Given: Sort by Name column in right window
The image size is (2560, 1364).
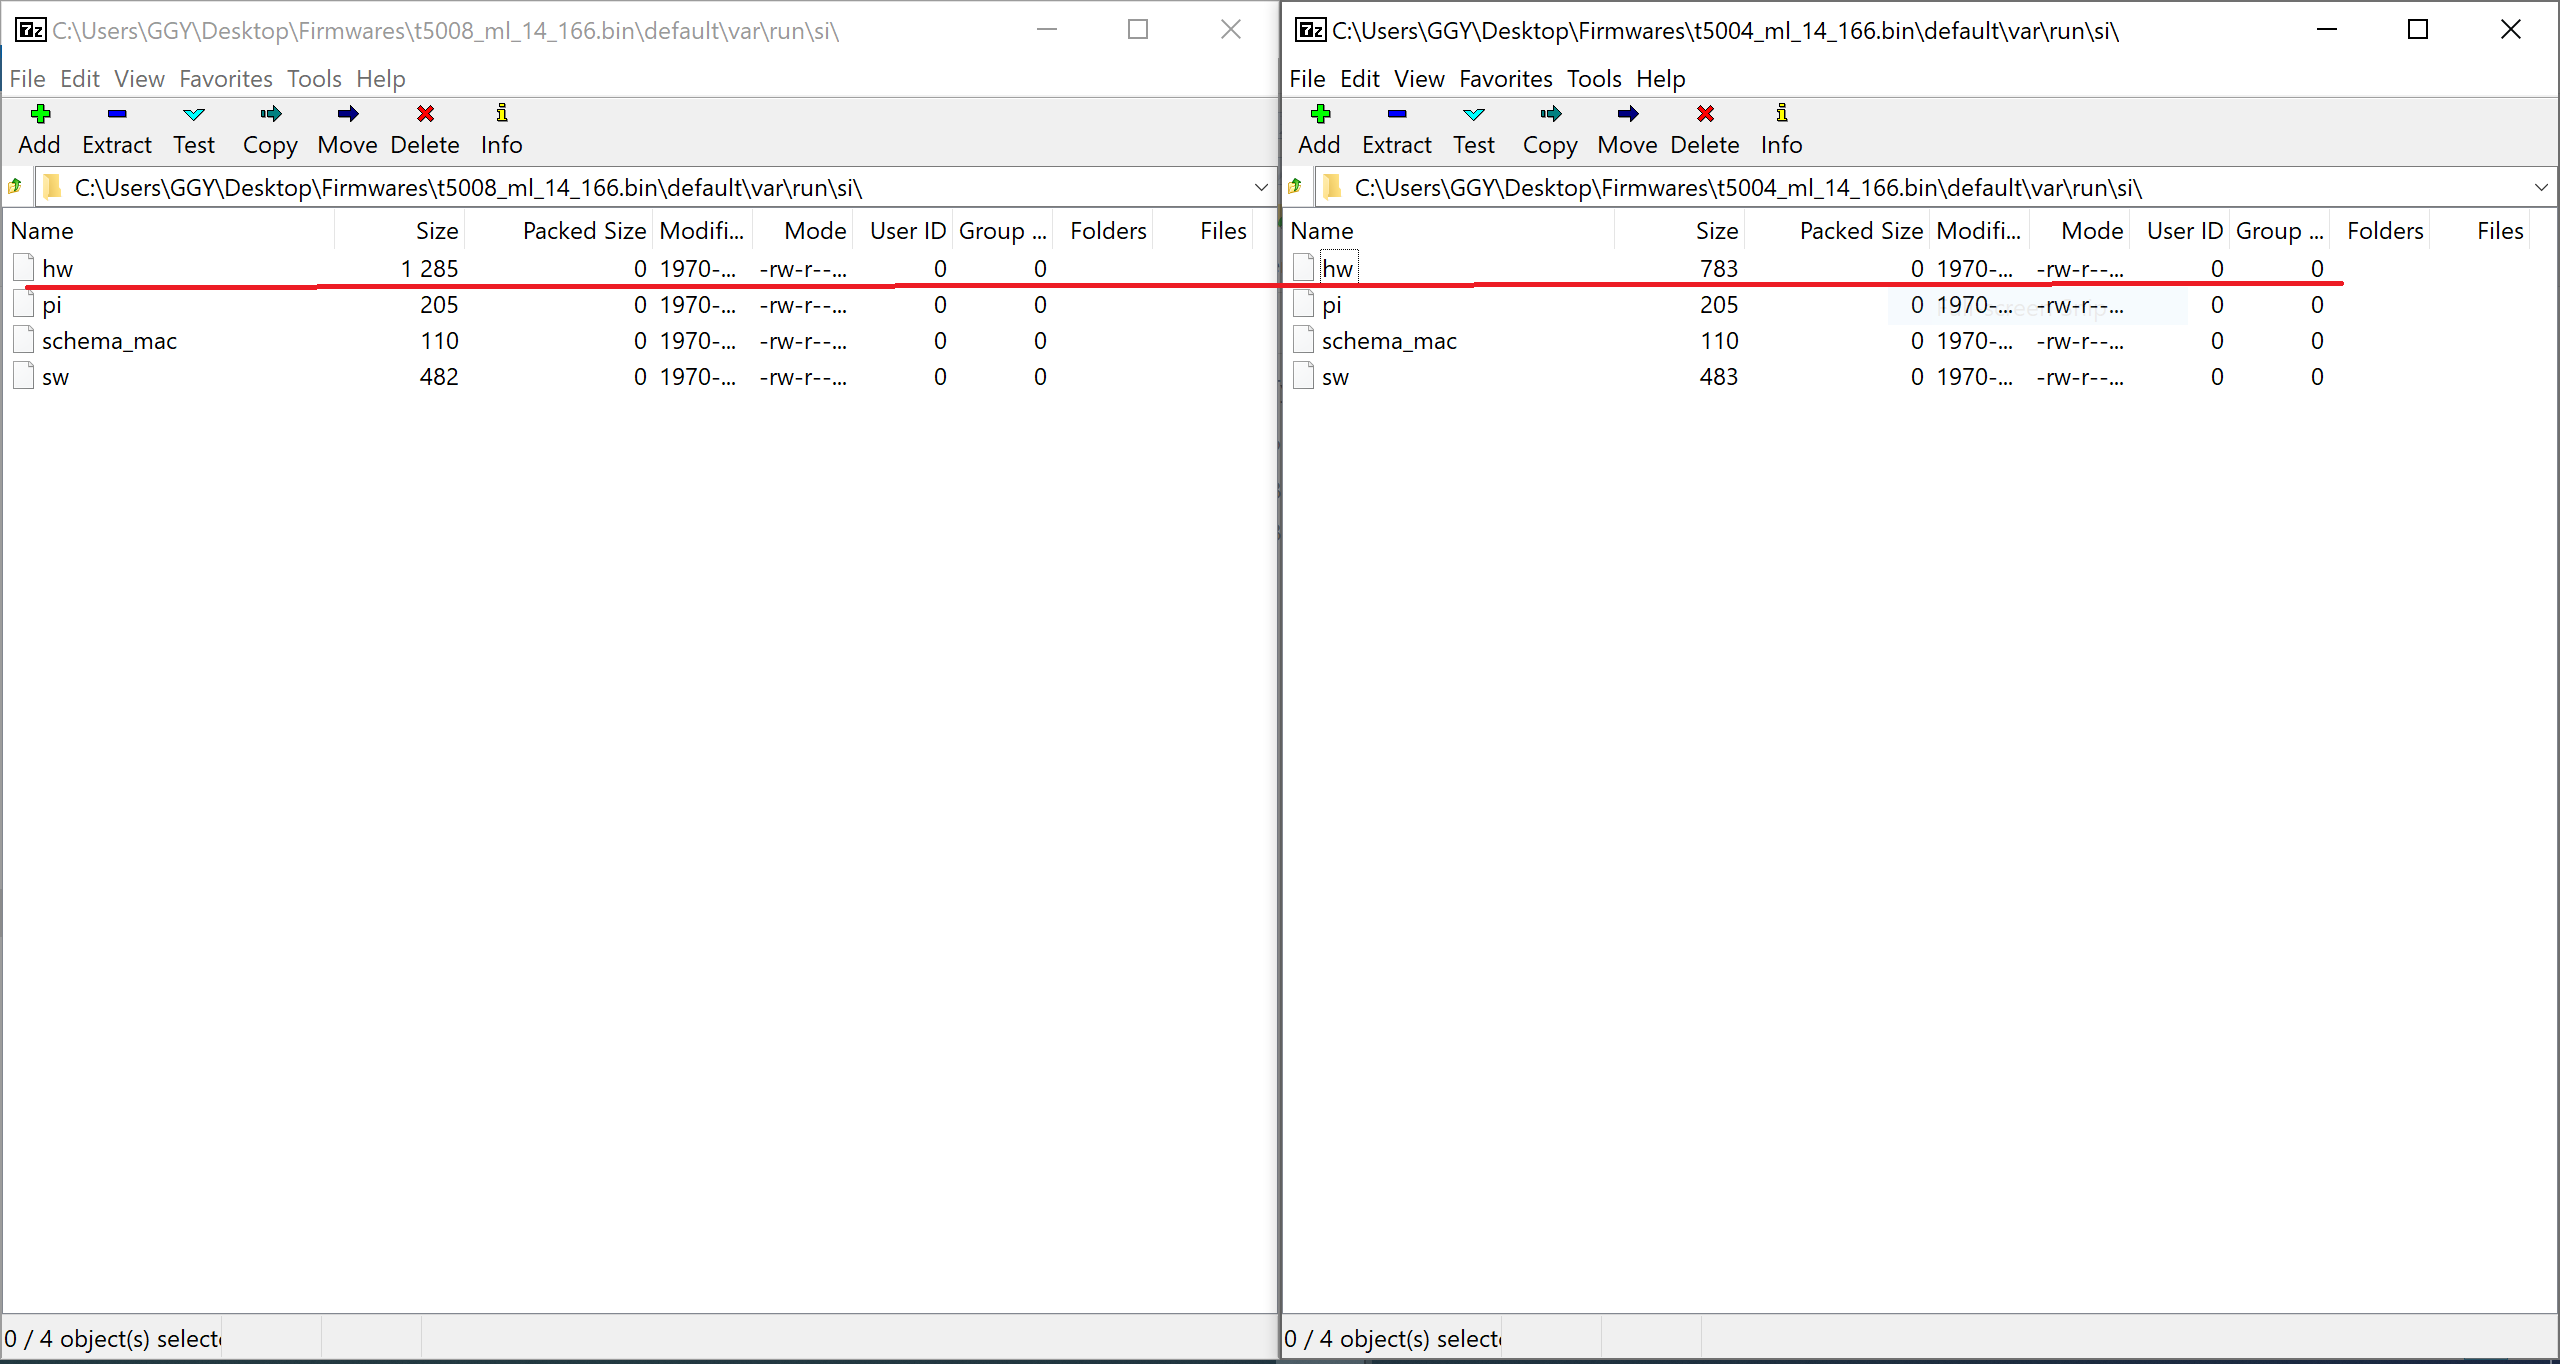Looking at the screenshot, I should click(x=1322, y=231).
